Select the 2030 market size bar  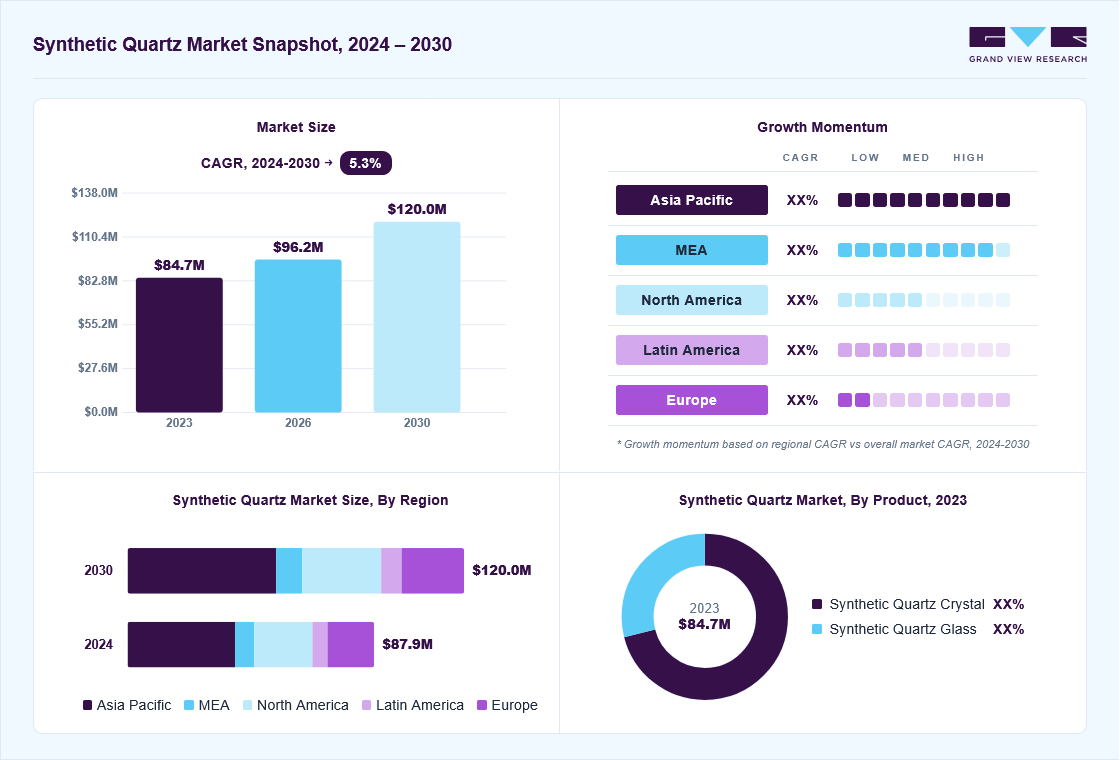417,317
